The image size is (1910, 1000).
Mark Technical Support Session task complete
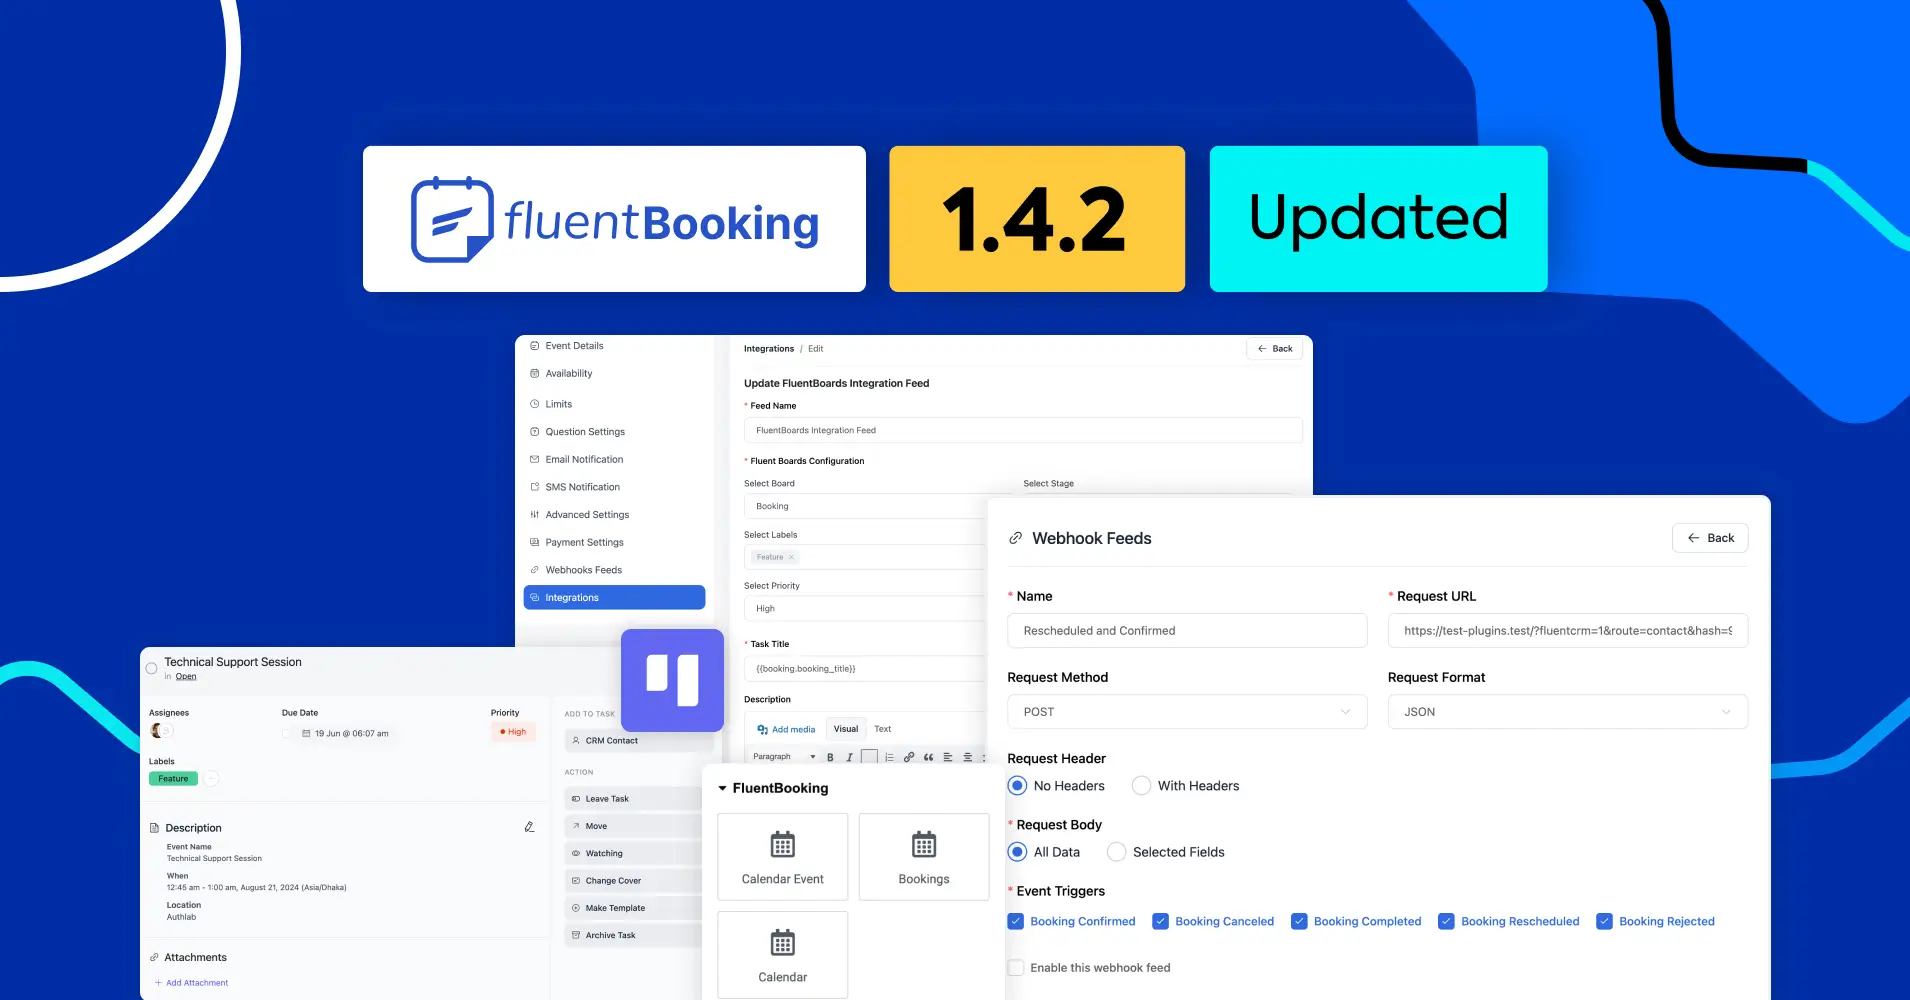point(152,668)
